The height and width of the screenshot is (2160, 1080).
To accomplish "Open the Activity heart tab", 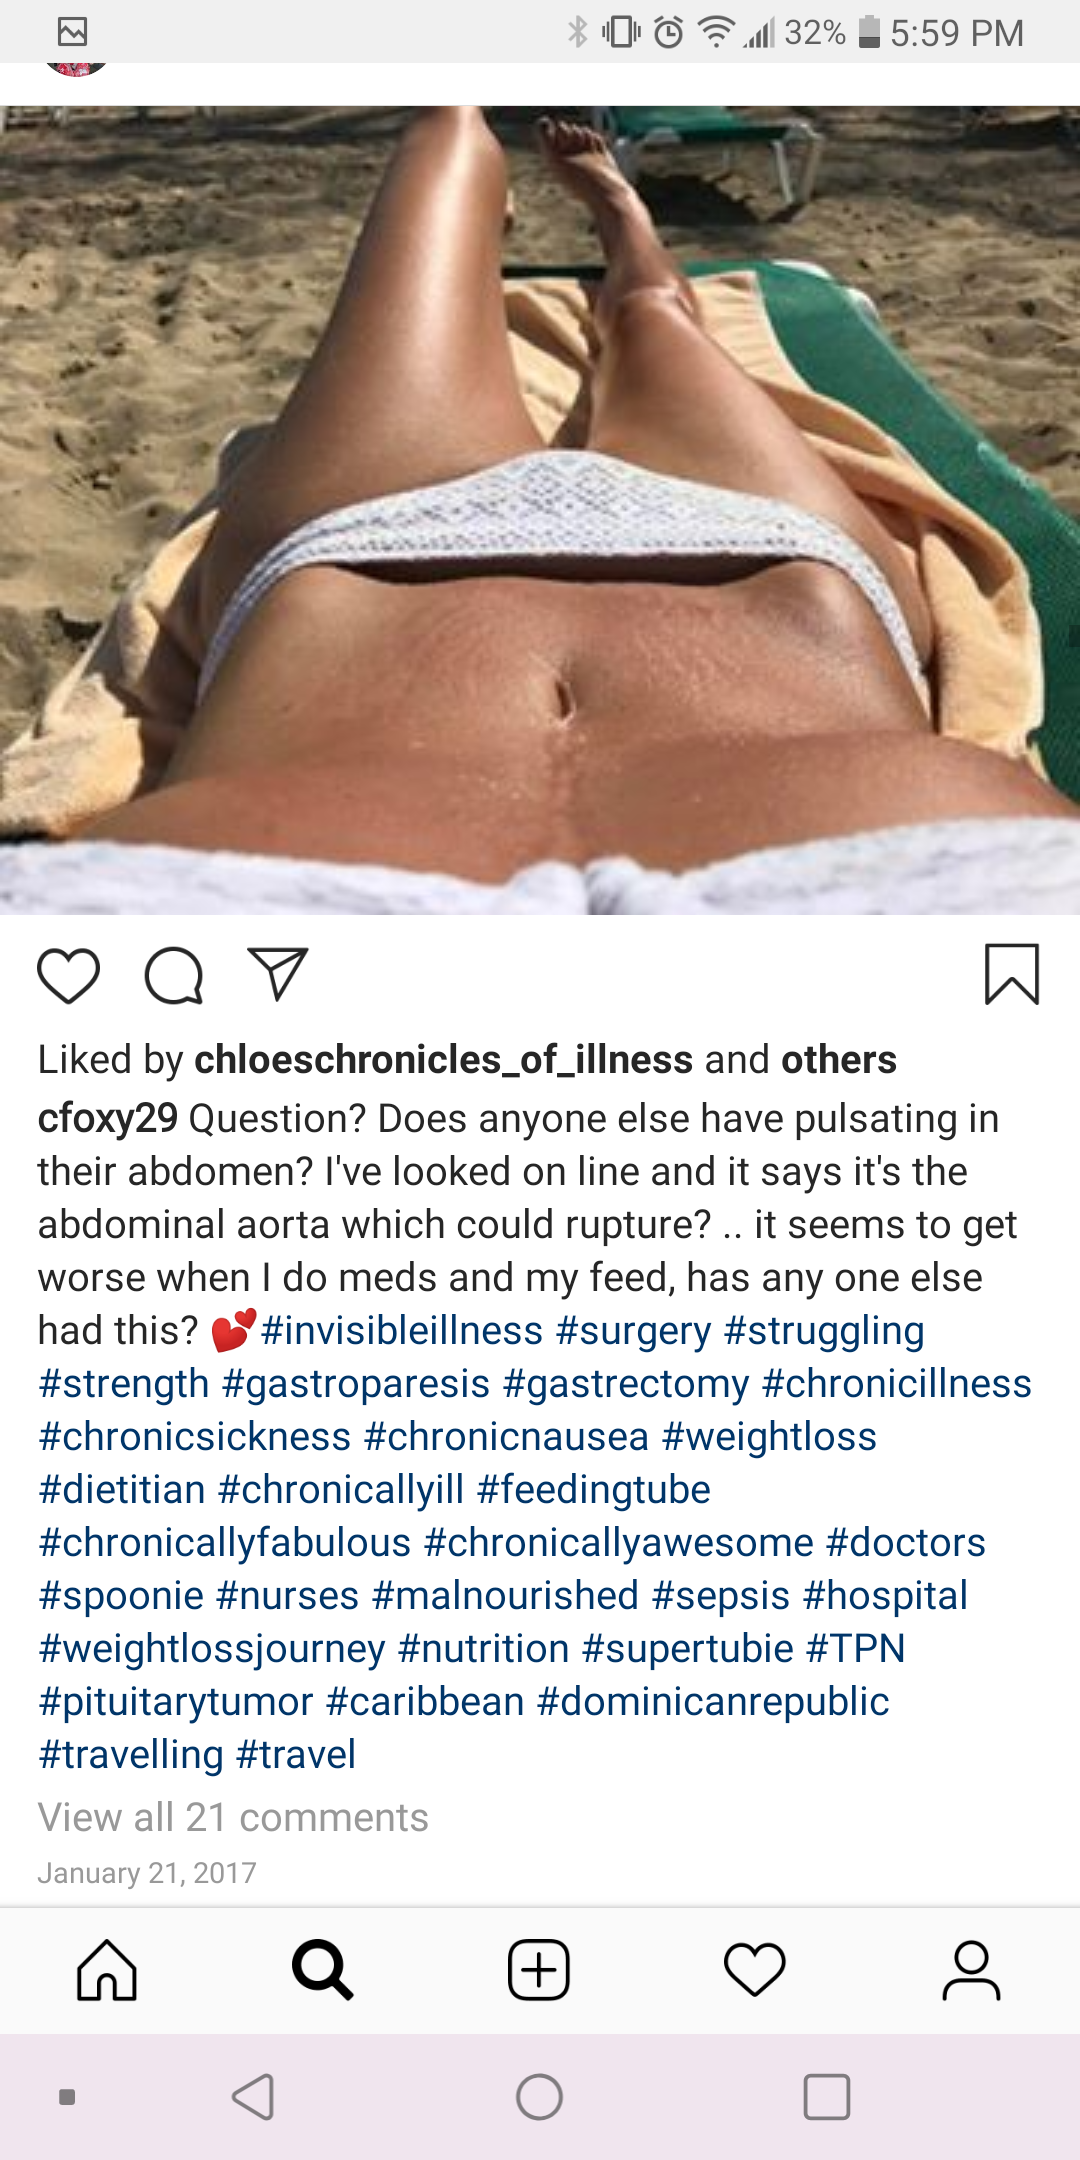I will 755,1970.
